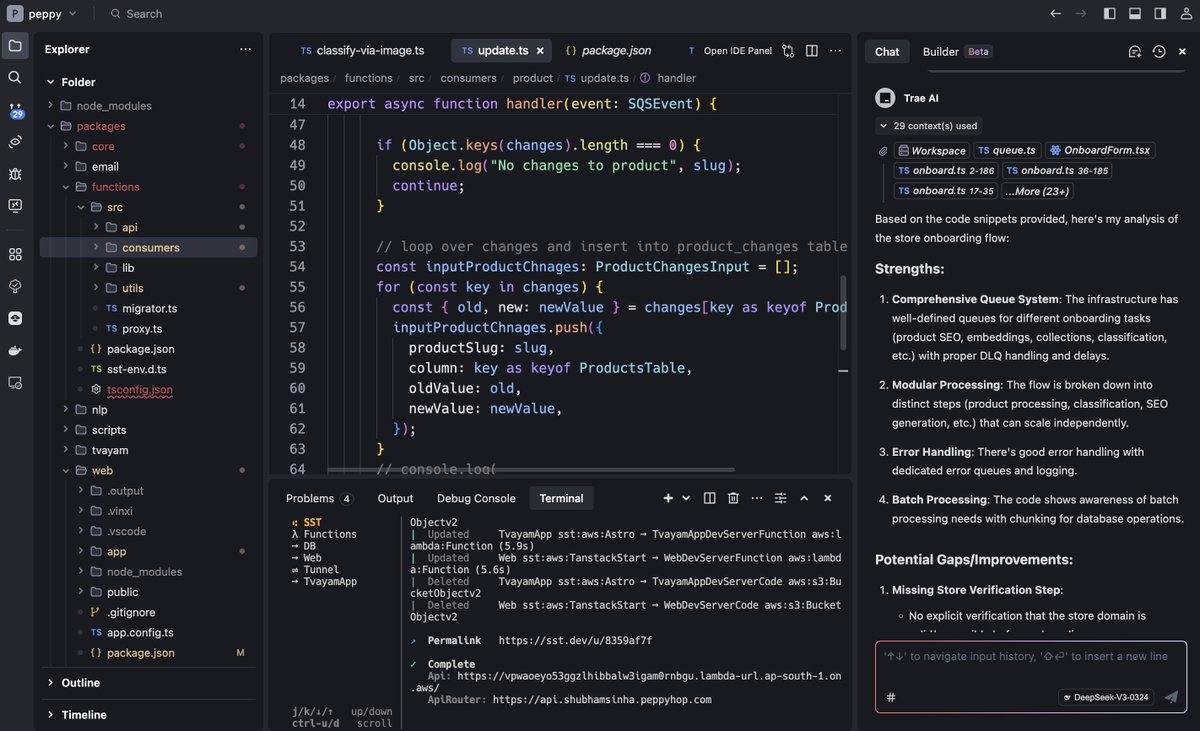Click the title bar Search field
This screenshot has height=731, width=1200.
tap(136, 14)
